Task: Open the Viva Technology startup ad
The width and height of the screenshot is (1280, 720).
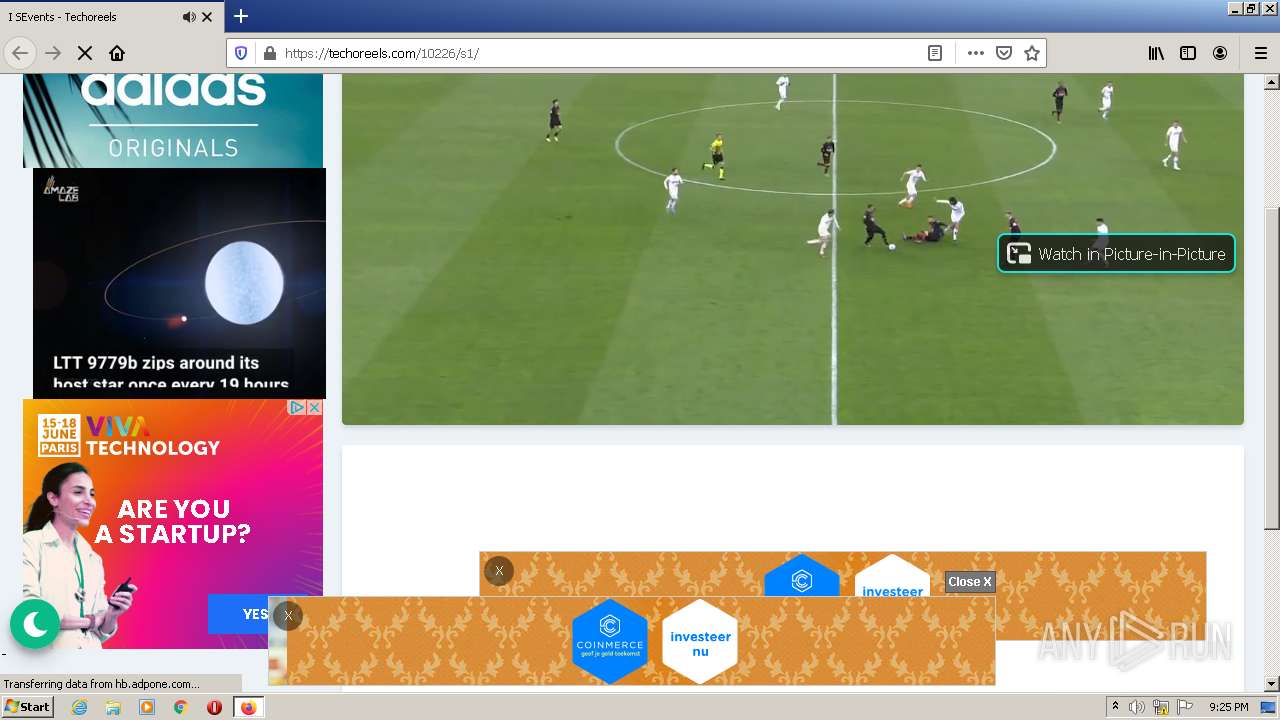Action: [x=173, y=522]
